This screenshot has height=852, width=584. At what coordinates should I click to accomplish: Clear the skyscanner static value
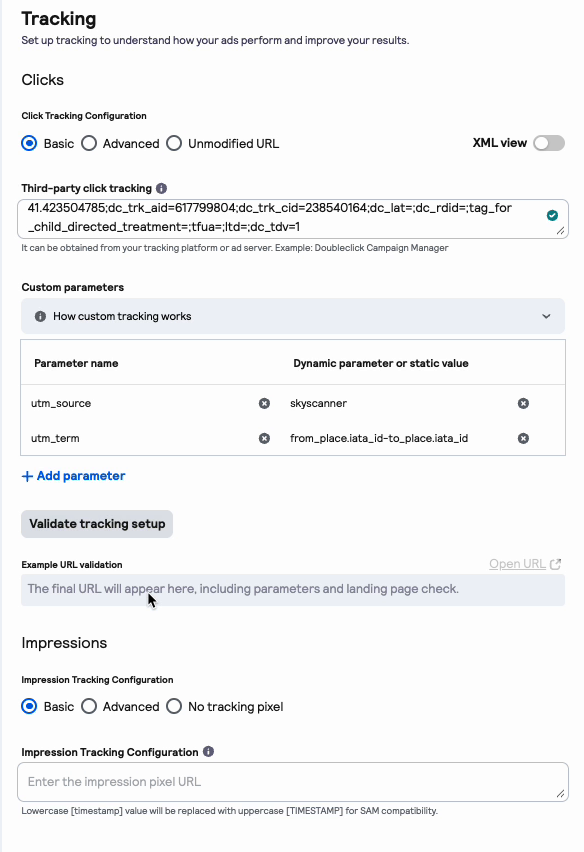[x=523, y=403]
